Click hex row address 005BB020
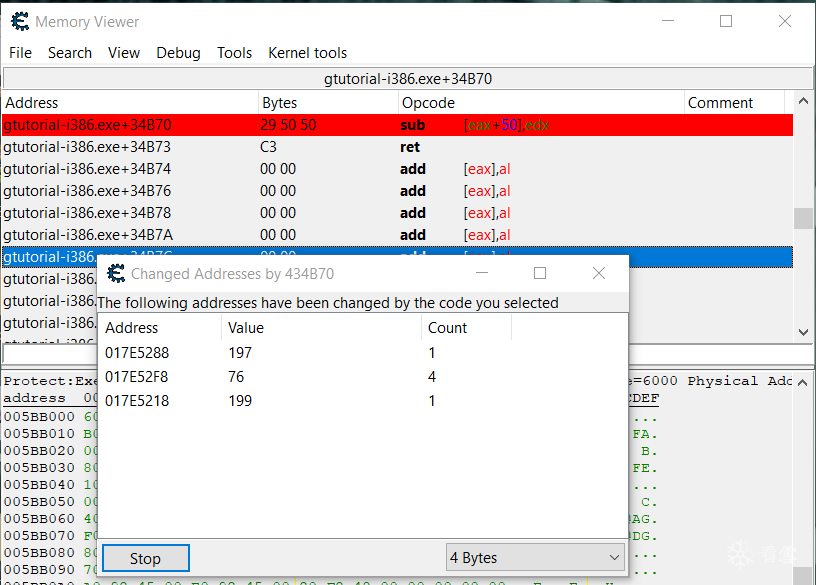This screenshot has width=816, height=585. (39, 451)
